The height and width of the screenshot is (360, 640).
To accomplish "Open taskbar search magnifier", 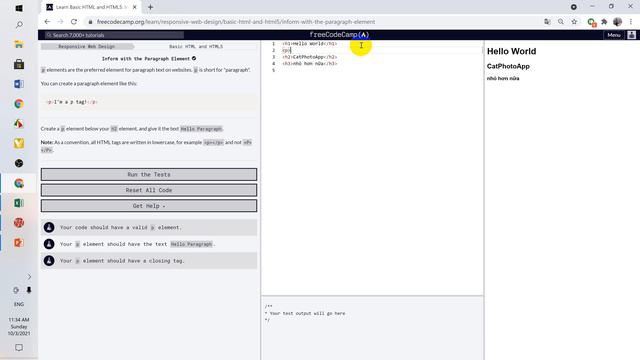I will point(19,25).
